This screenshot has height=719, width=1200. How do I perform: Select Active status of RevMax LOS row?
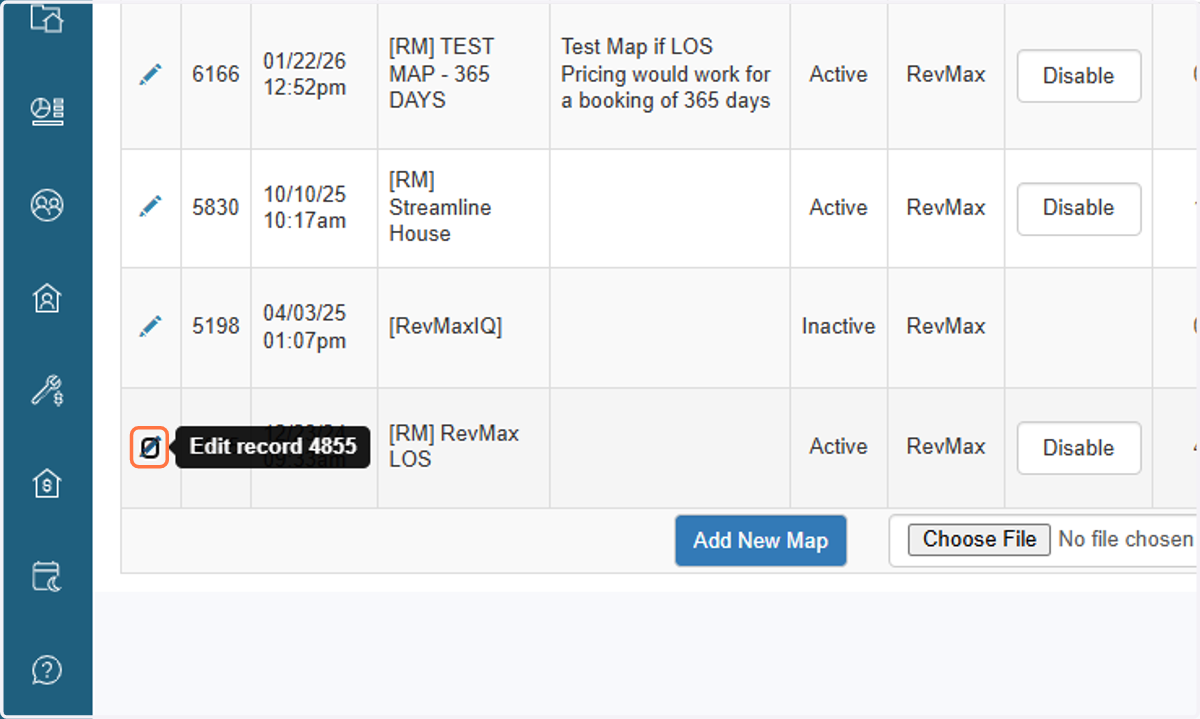838,446
